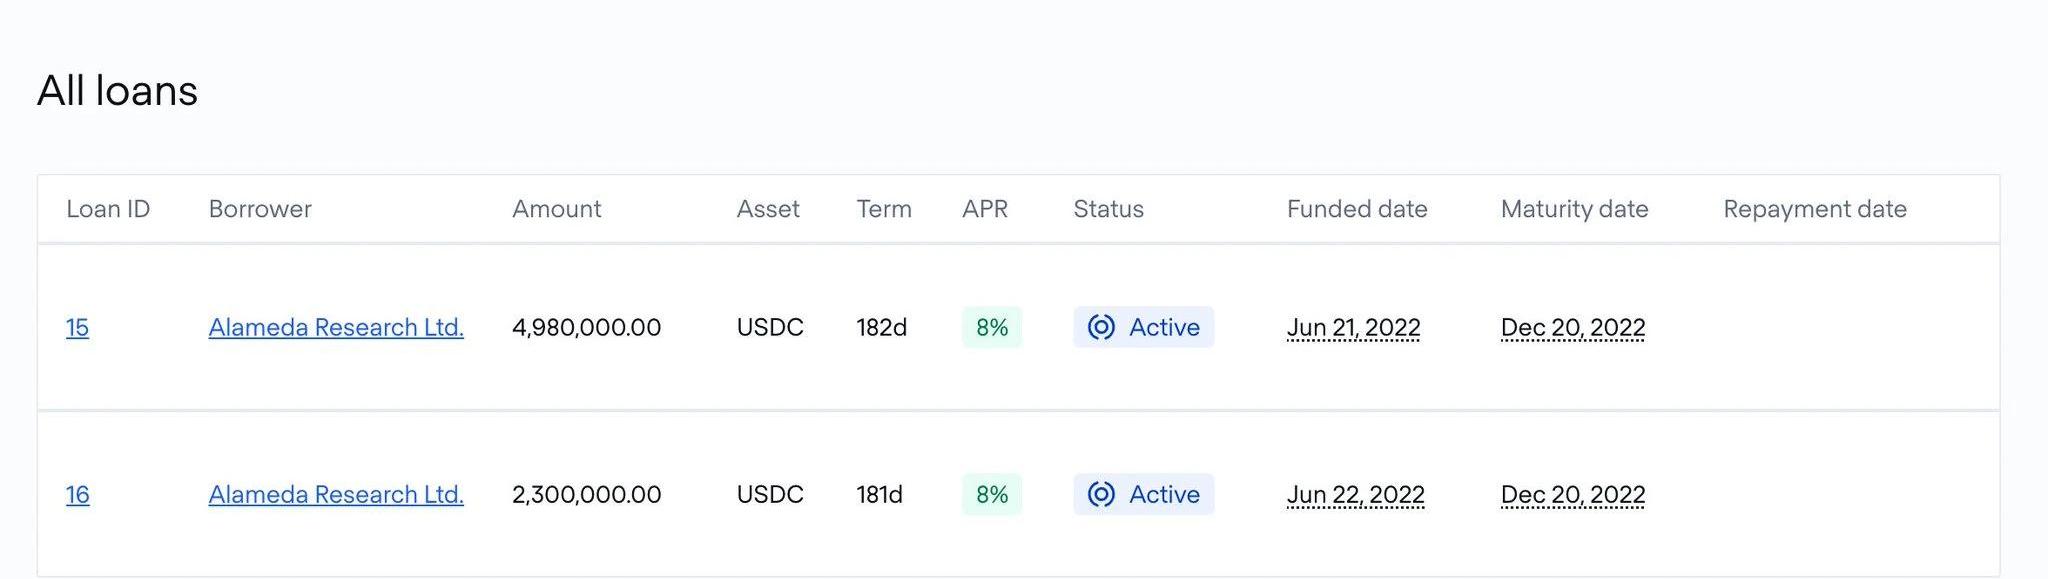The width and height of the screenshot is (2048, 579).
Task: Click the 8% APR badge on loan 16
Action: click(991, 494)
